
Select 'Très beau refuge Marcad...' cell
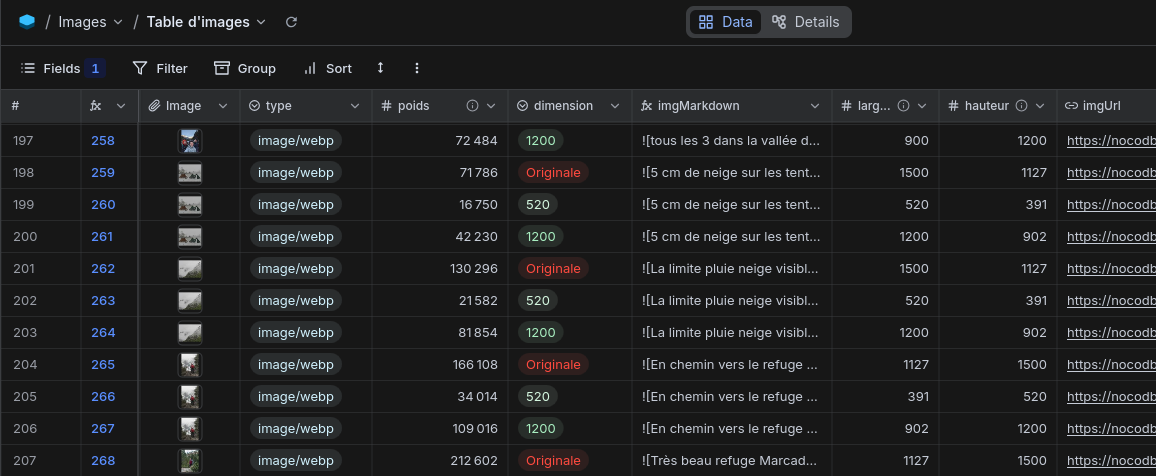point(731,461)
